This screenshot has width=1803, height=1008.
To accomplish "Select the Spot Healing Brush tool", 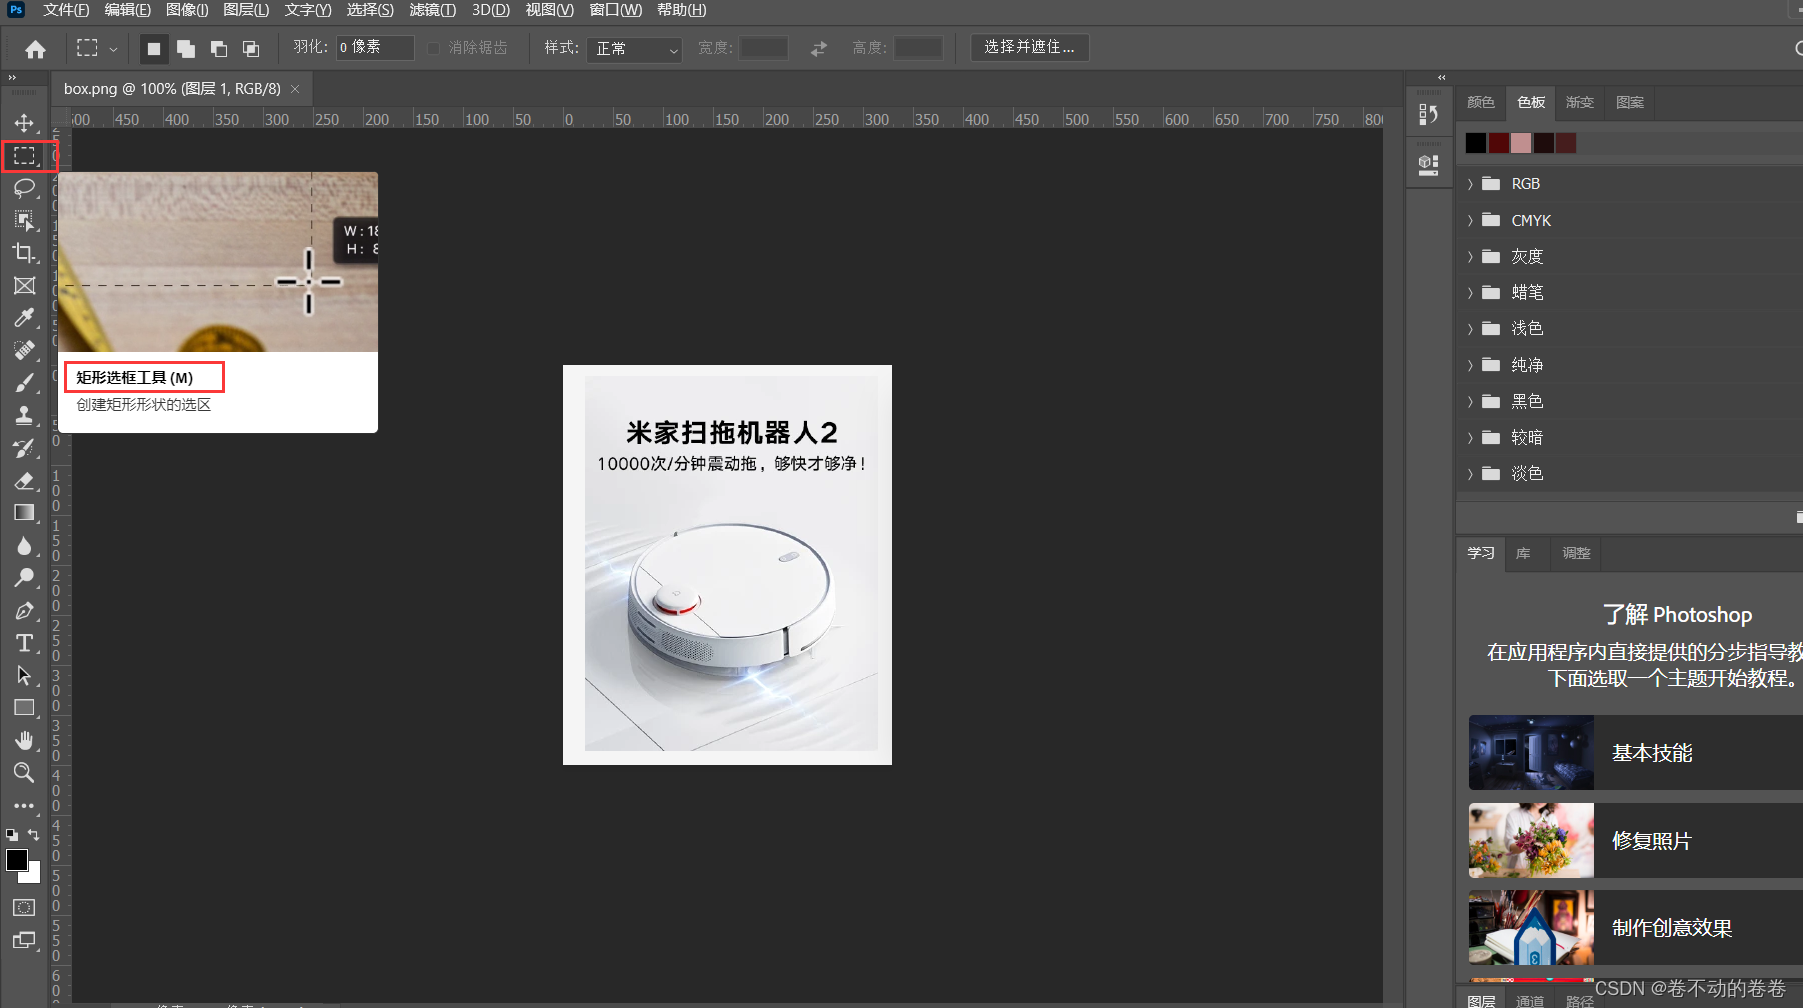I will click(x=24, y=350).
